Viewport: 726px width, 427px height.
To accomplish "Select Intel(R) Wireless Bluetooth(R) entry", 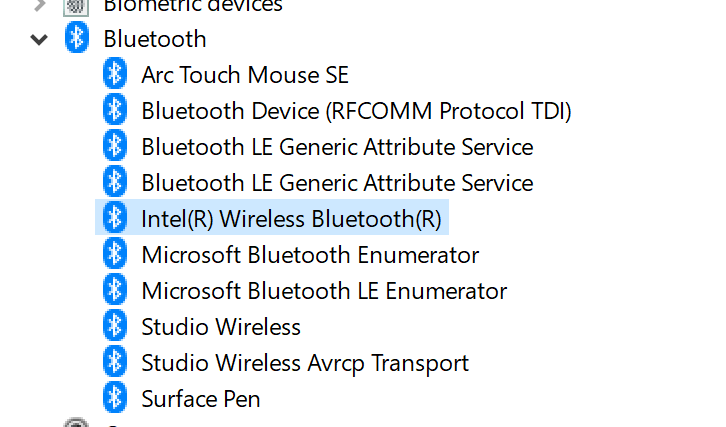I will 291,219.
